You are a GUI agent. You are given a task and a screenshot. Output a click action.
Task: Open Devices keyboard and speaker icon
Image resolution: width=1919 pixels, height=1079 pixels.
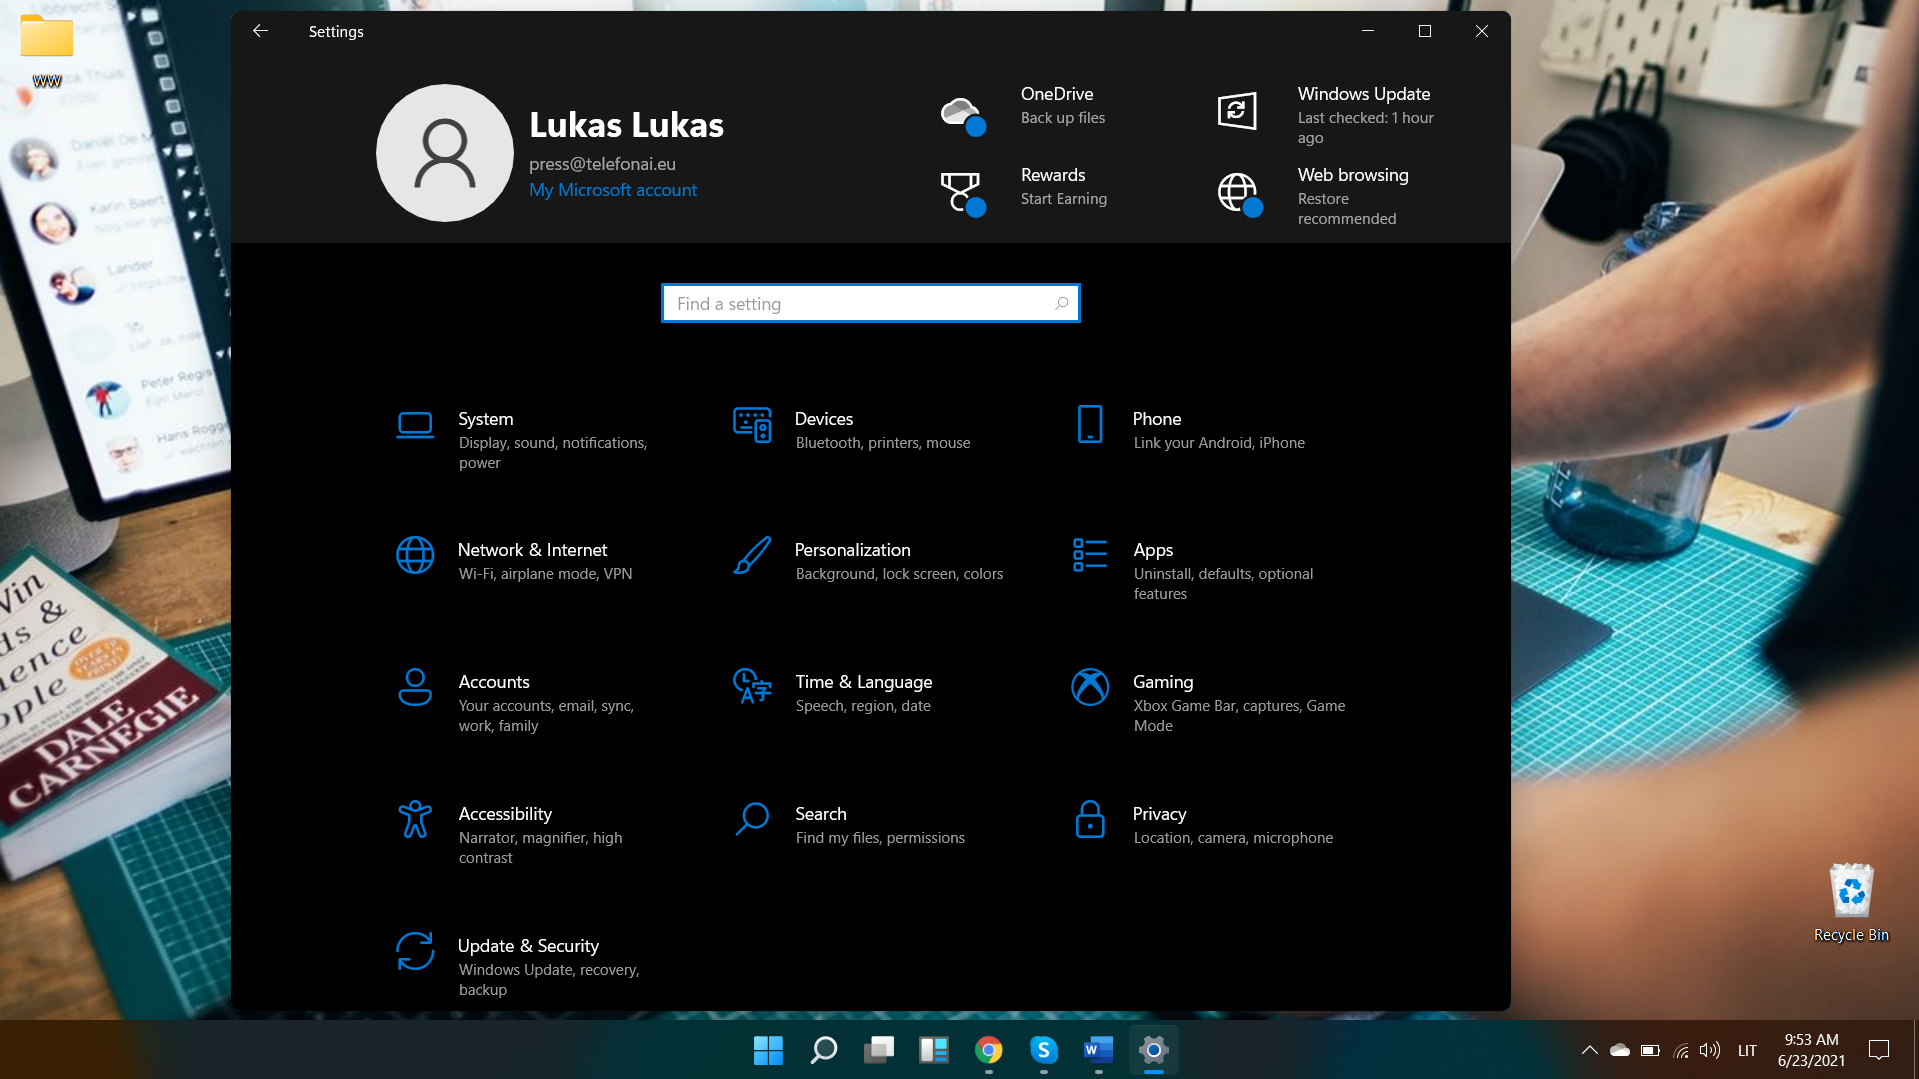(x=752, y=425)
